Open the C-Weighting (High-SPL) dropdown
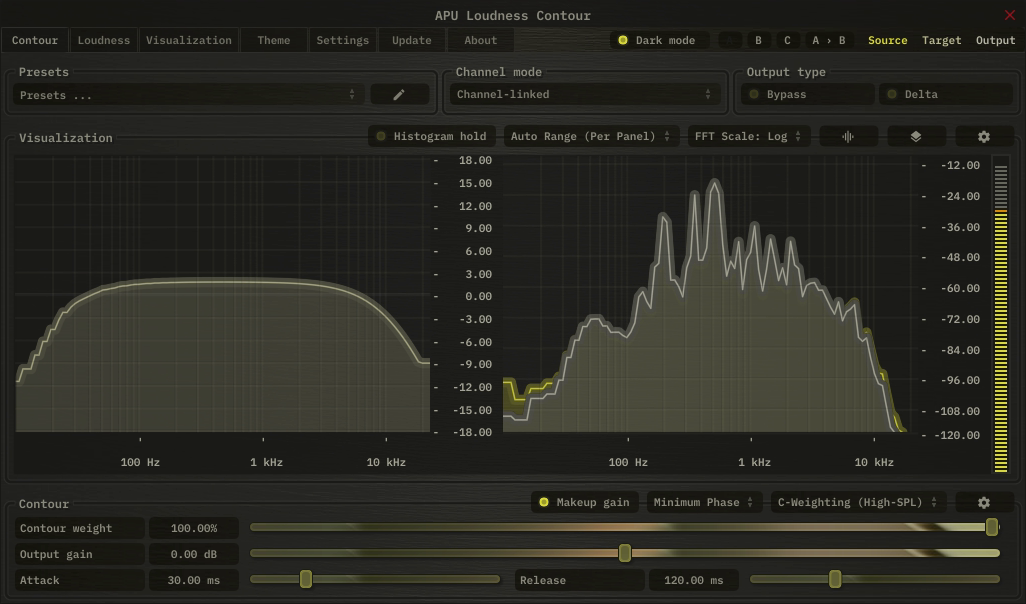Screen dimensions: 1026x604 [x=859, y=503]
